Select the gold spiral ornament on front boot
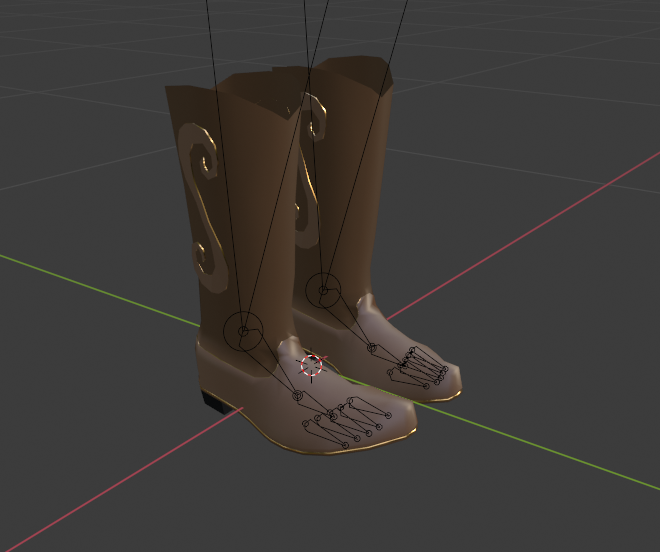Screen dimensions: 660x552 (x=203, y=206)
